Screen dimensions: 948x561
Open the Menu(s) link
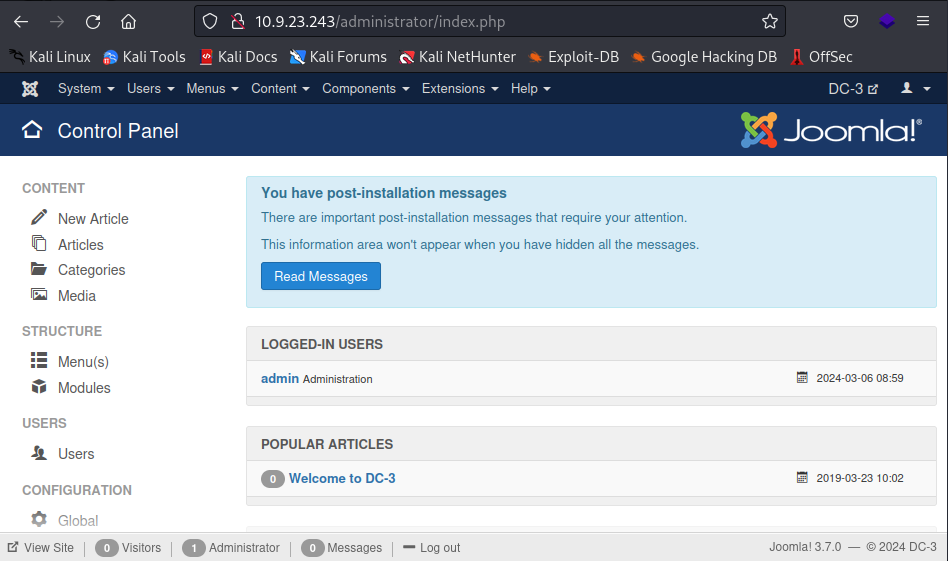click(83, 362)
